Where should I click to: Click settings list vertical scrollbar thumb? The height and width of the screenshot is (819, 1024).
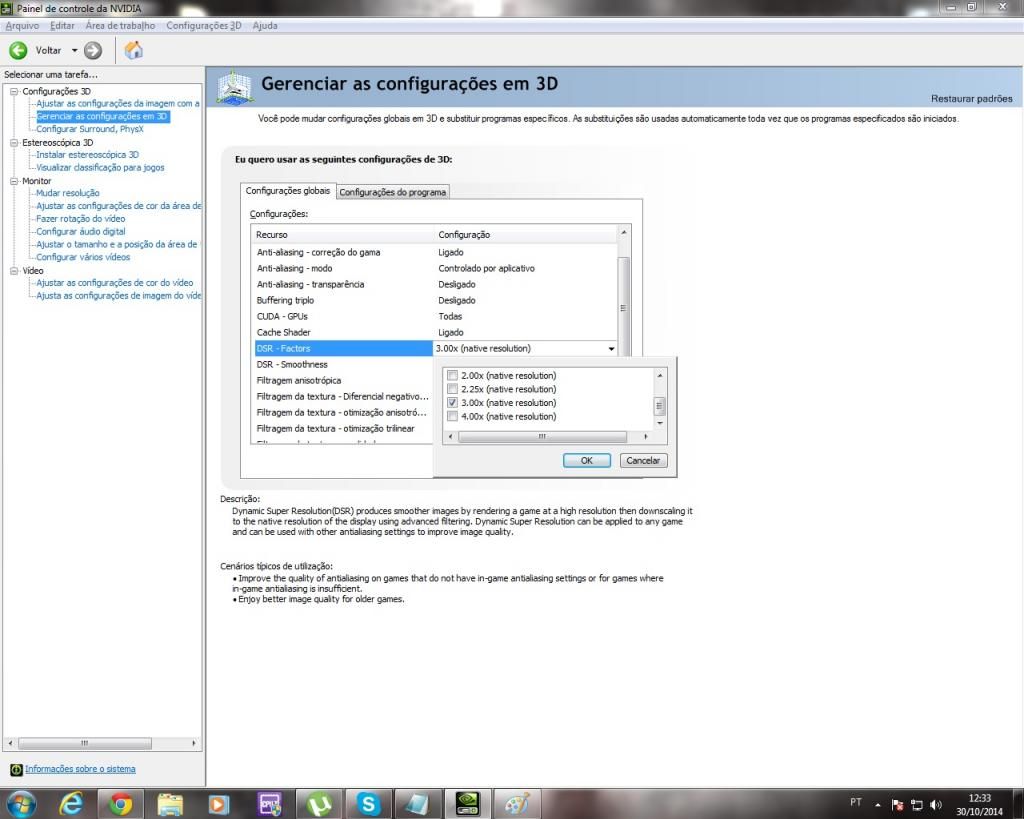623,307
